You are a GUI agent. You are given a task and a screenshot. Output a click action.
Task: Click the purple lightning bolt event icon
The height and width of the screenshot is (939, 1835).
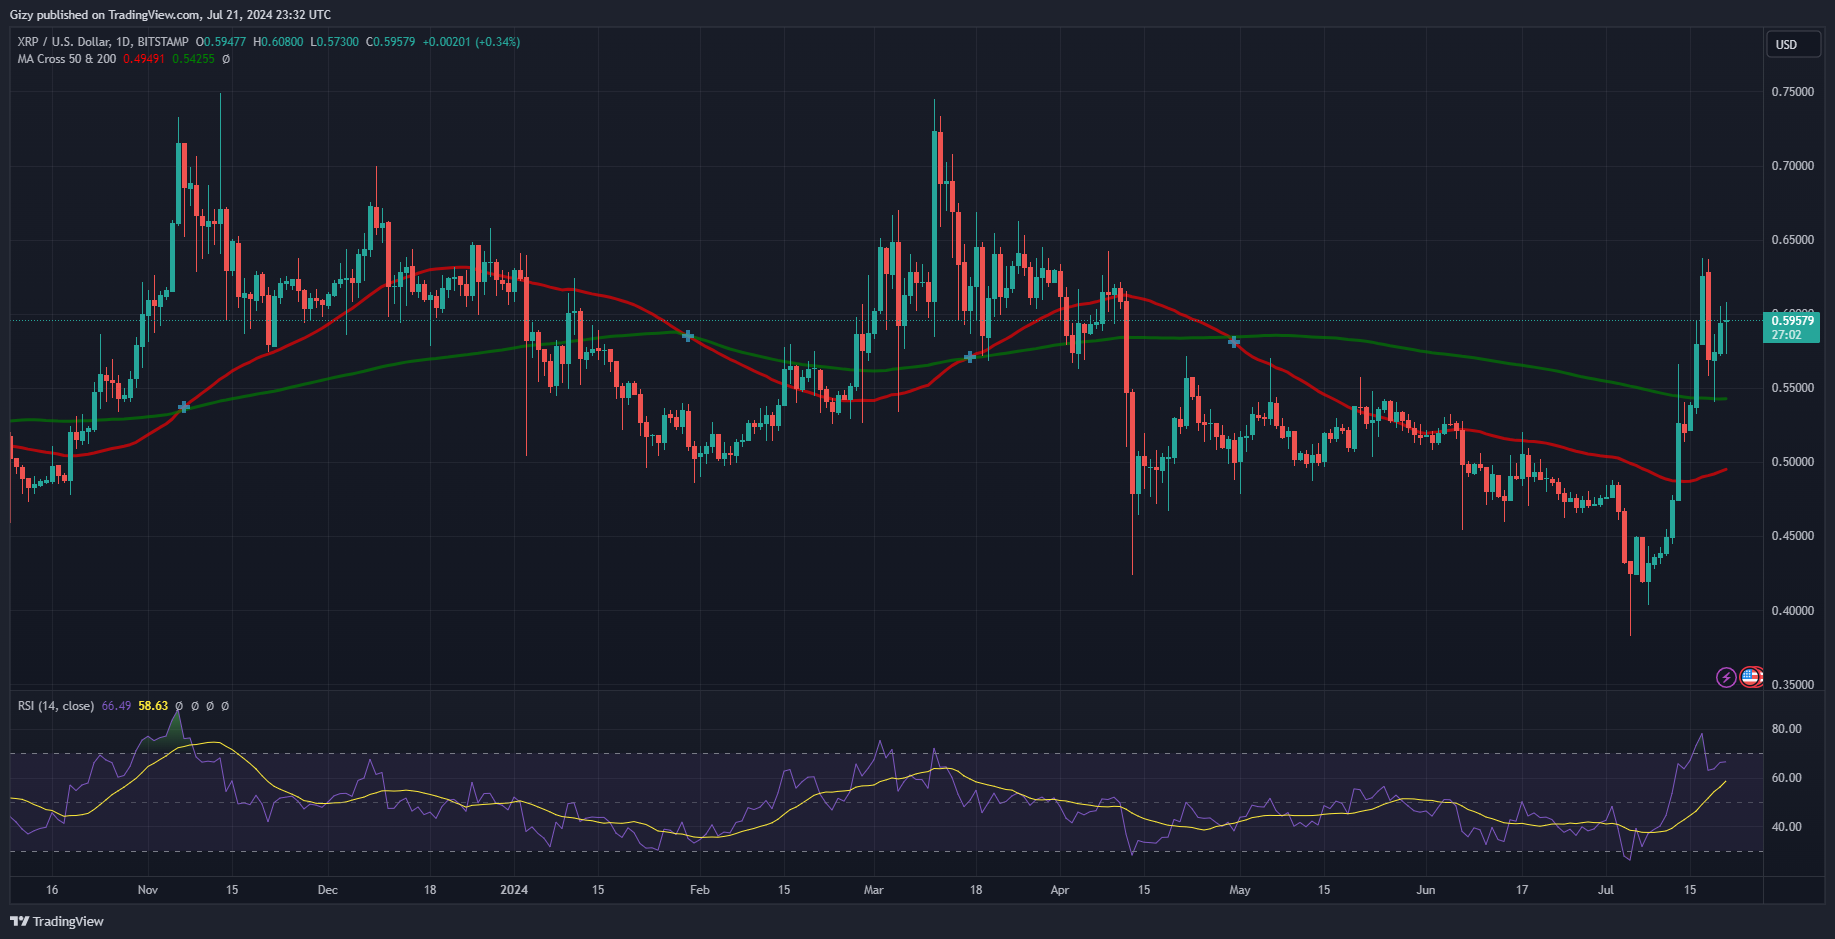pyautogui.click(x=1726, y=677)
